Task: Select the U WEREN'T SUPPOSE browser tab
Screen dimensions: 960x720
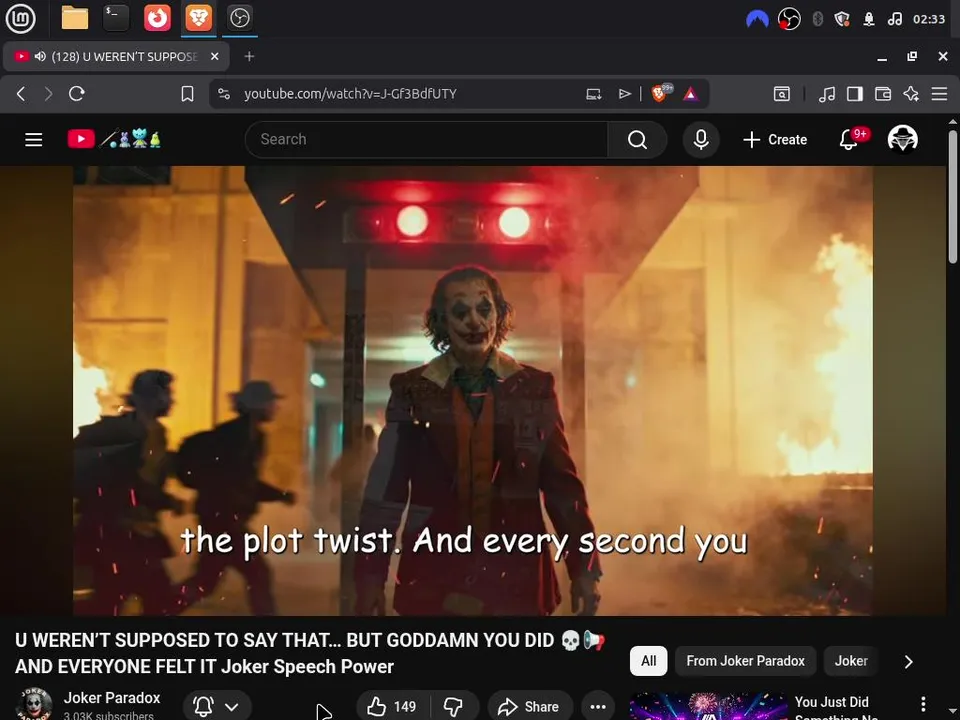Action: coord(116,56)
